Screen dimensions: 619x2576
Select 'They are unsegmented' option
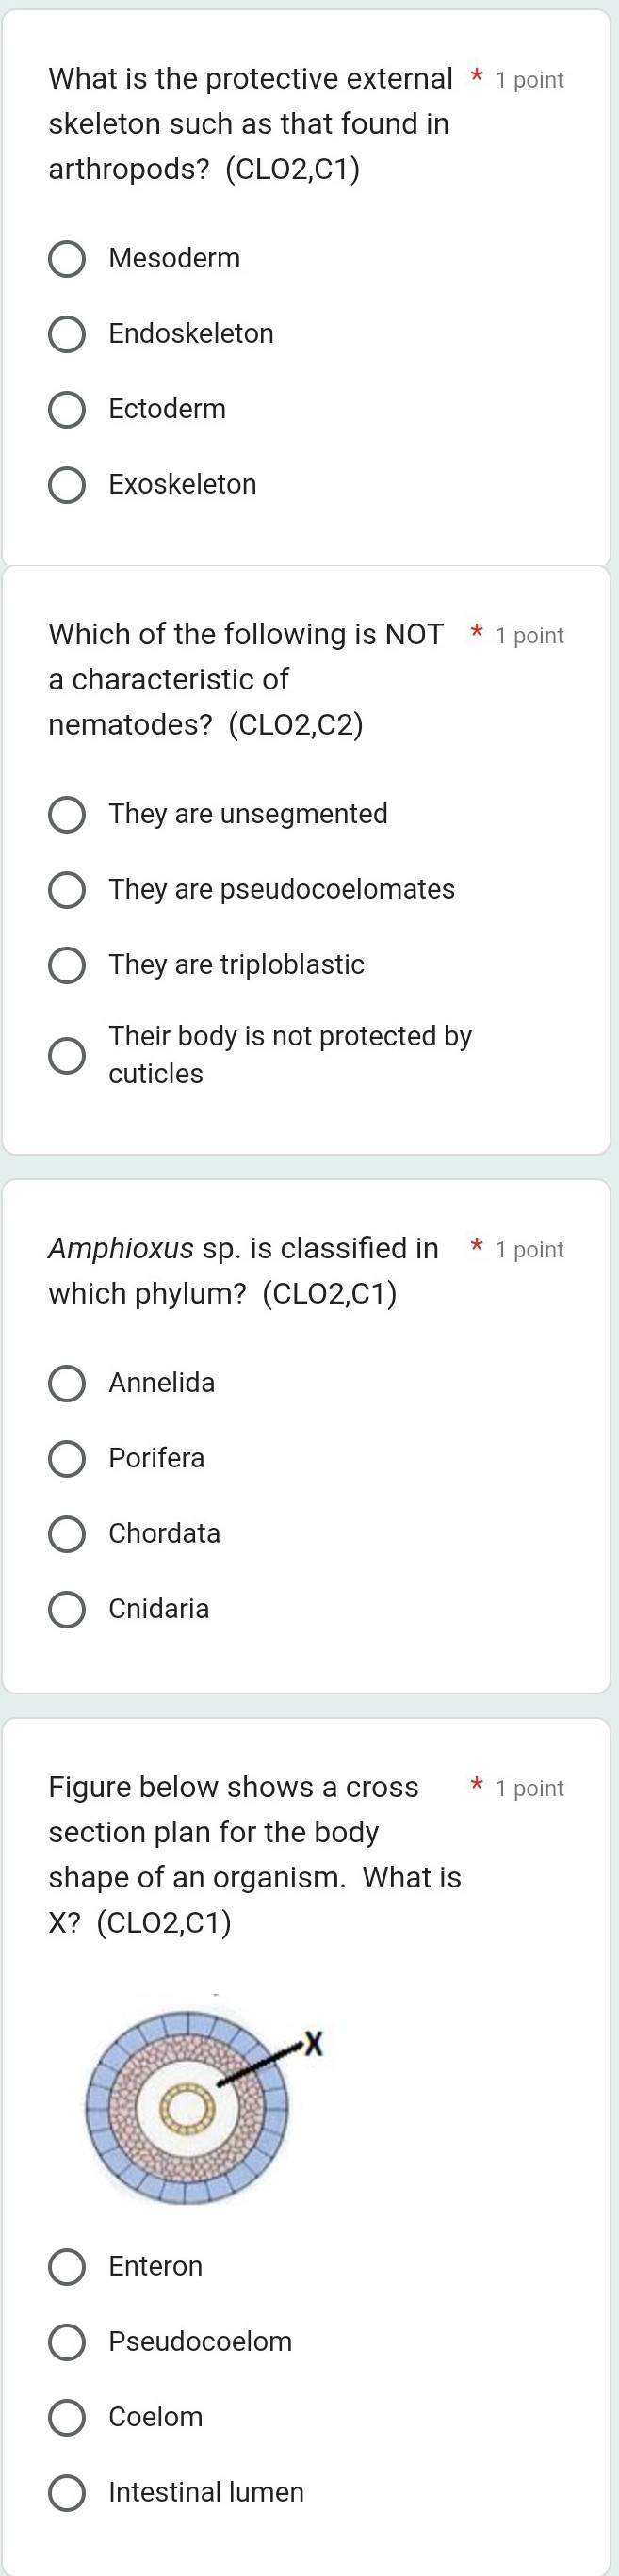[67, 814]
